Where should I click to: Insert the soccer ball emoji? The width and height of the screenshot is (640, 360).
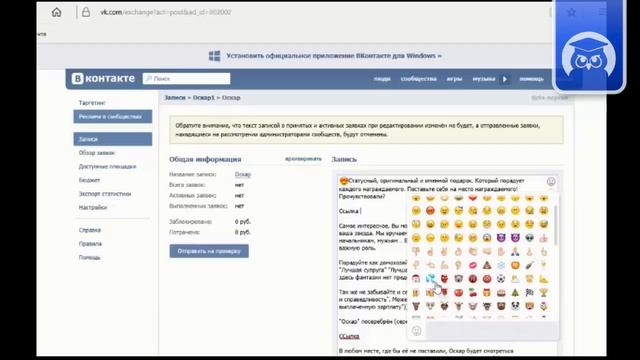point(501,279)
